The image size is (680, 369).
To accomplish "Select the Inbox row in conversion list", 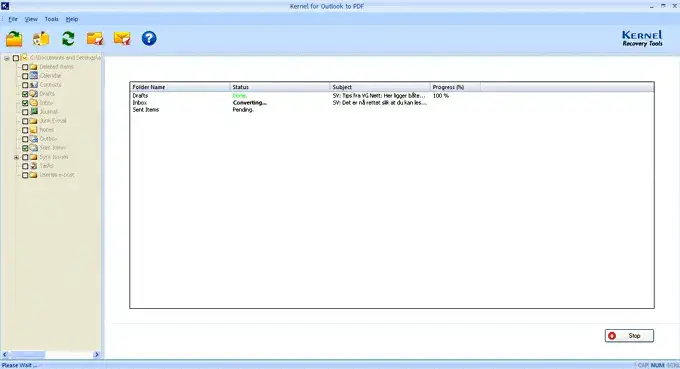I will pyautogui.click(x=392, y=103).
